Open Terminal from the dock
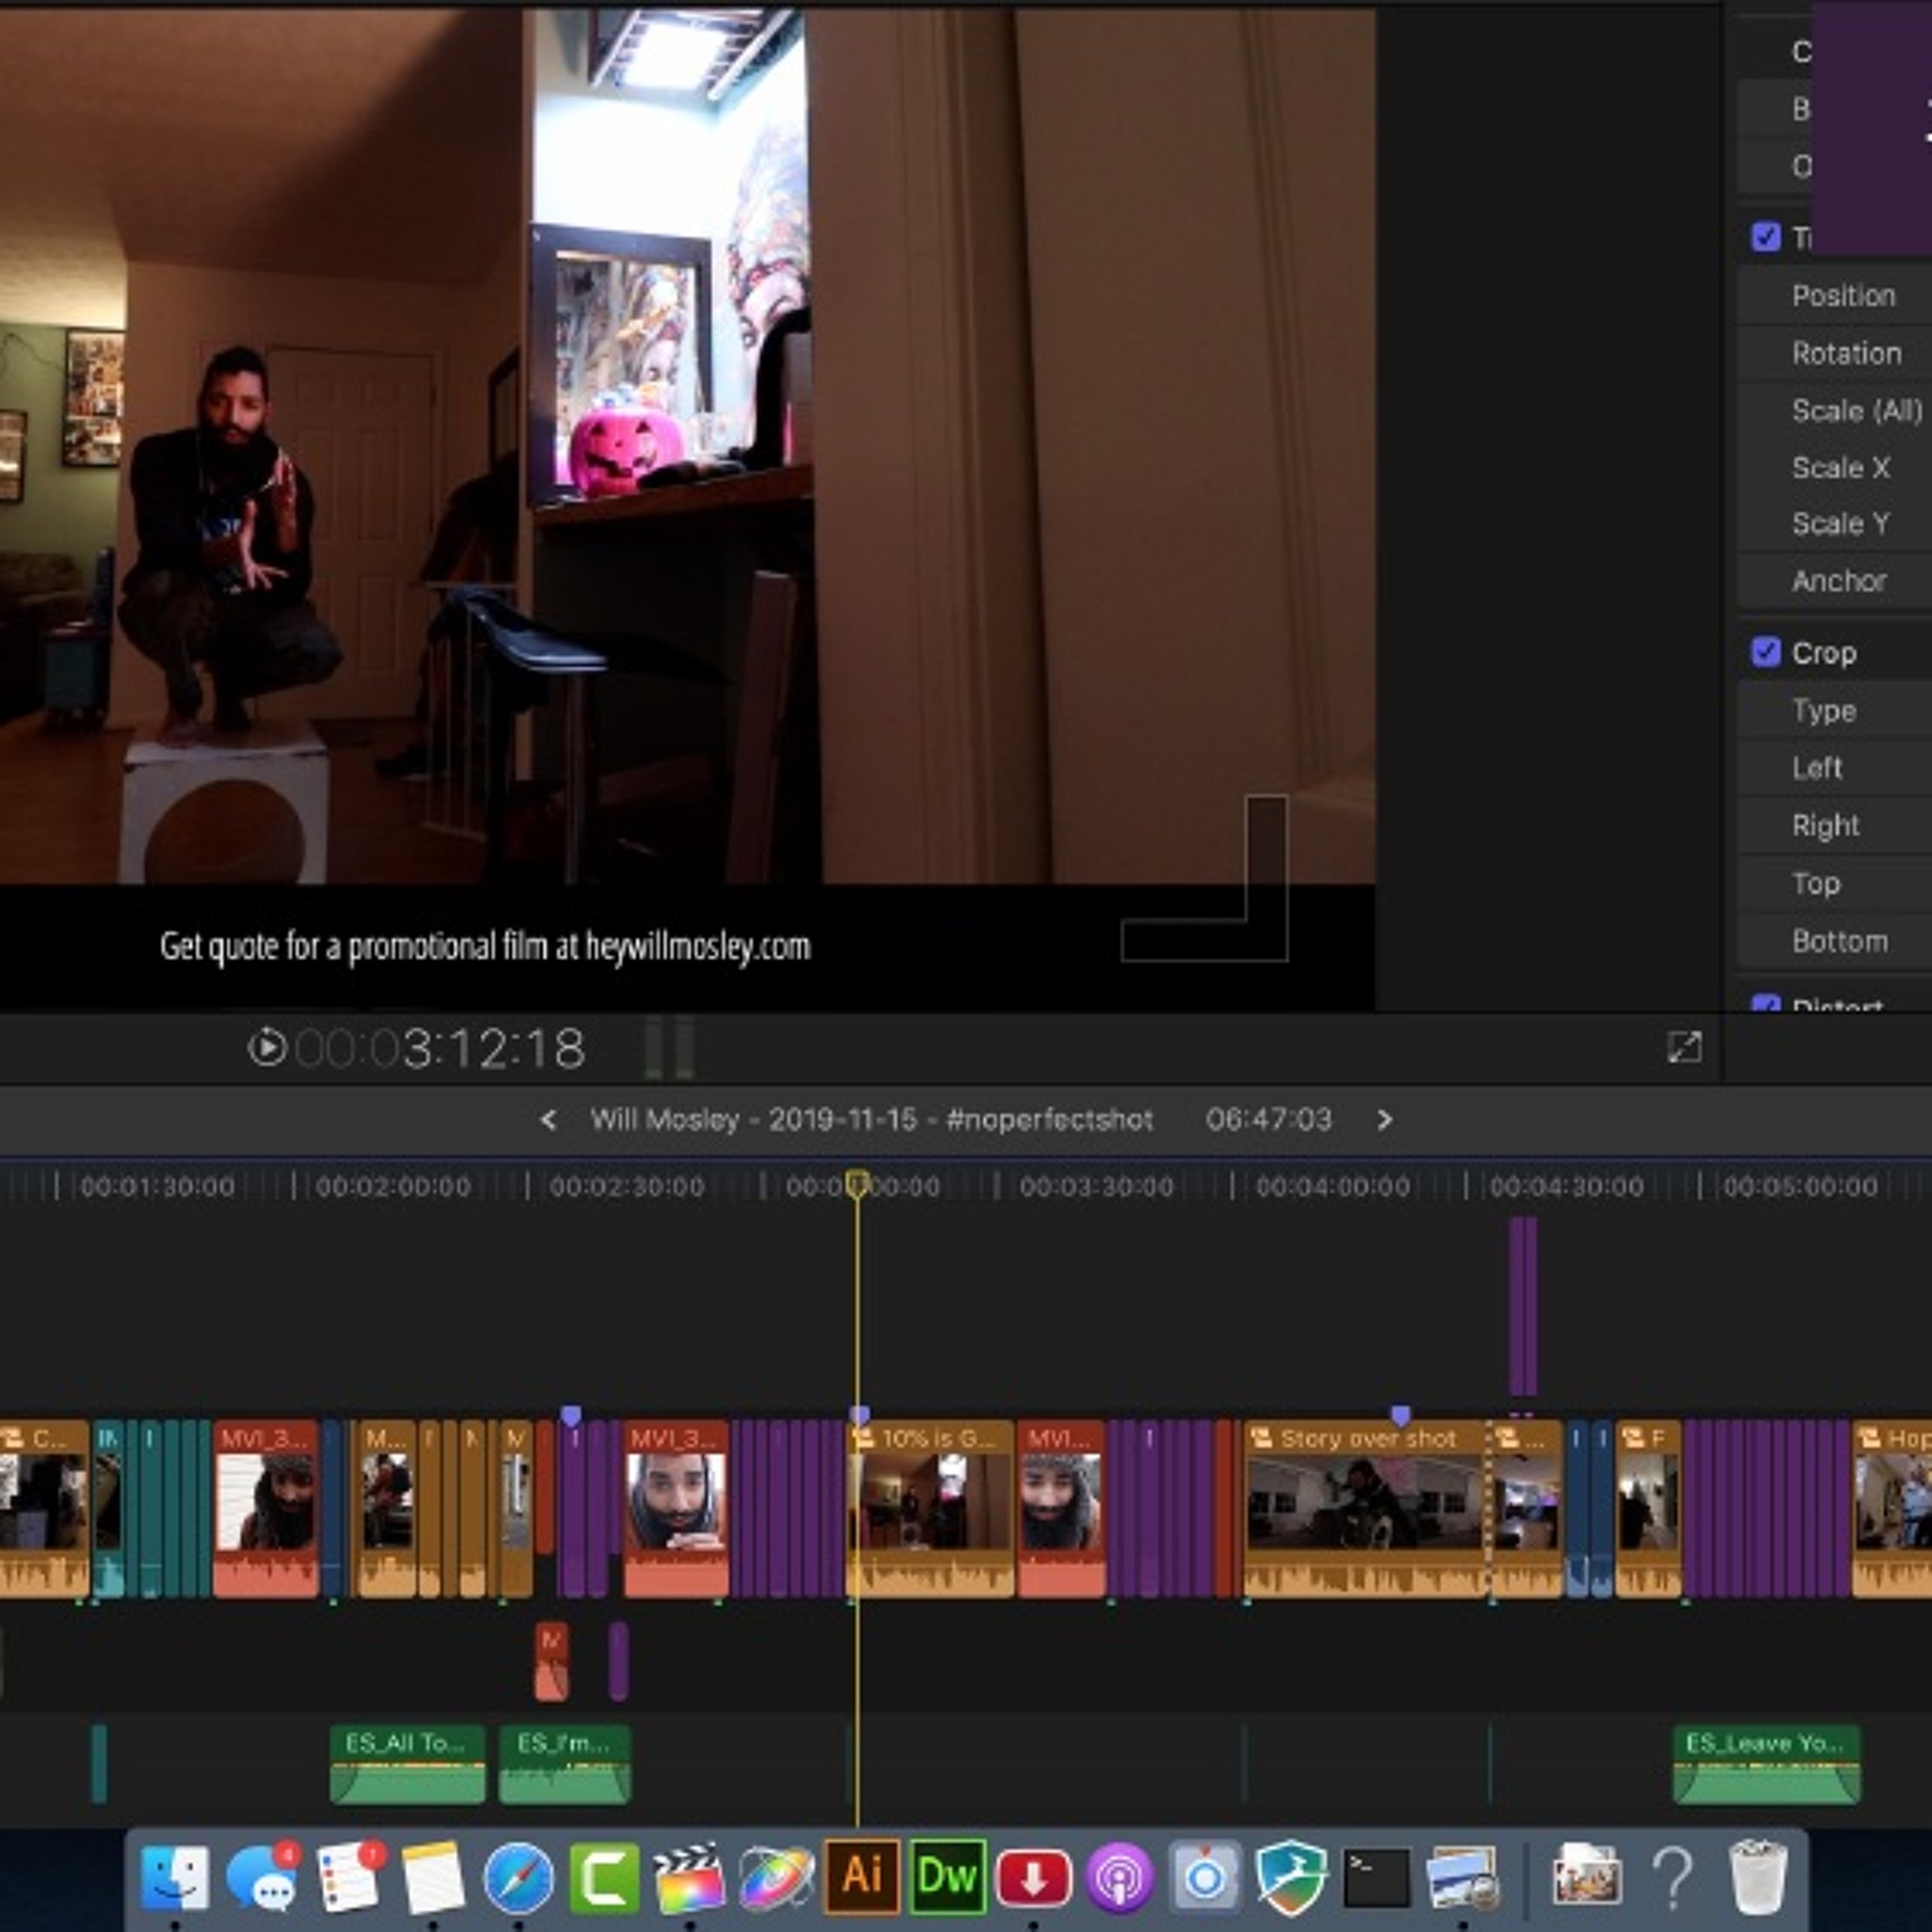This screenshot has width=1932, height=1932. coord(1377,1877)
